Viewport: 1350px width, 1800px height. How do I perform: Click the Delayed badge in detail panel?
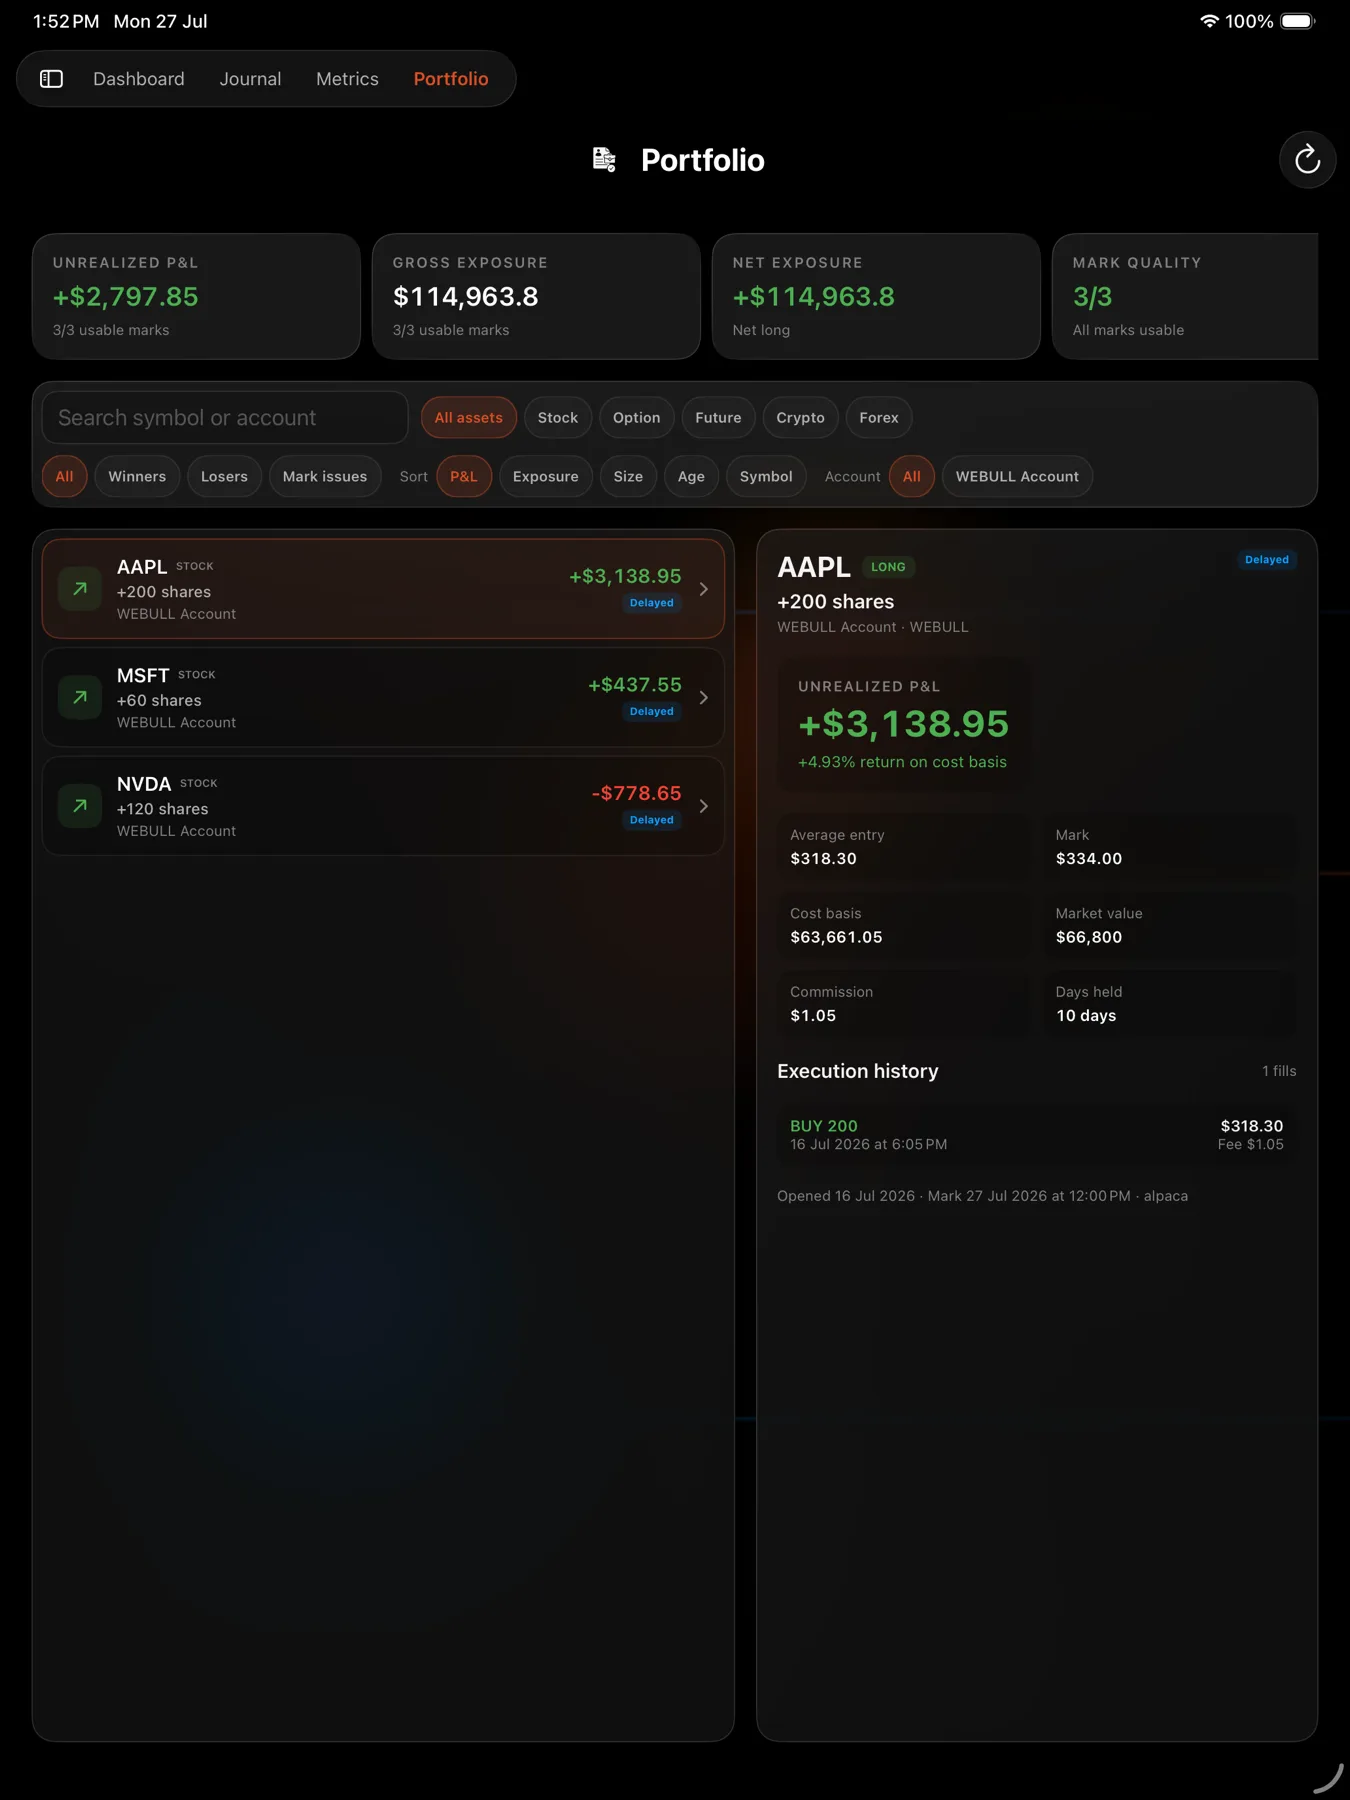pos(1266,560)
